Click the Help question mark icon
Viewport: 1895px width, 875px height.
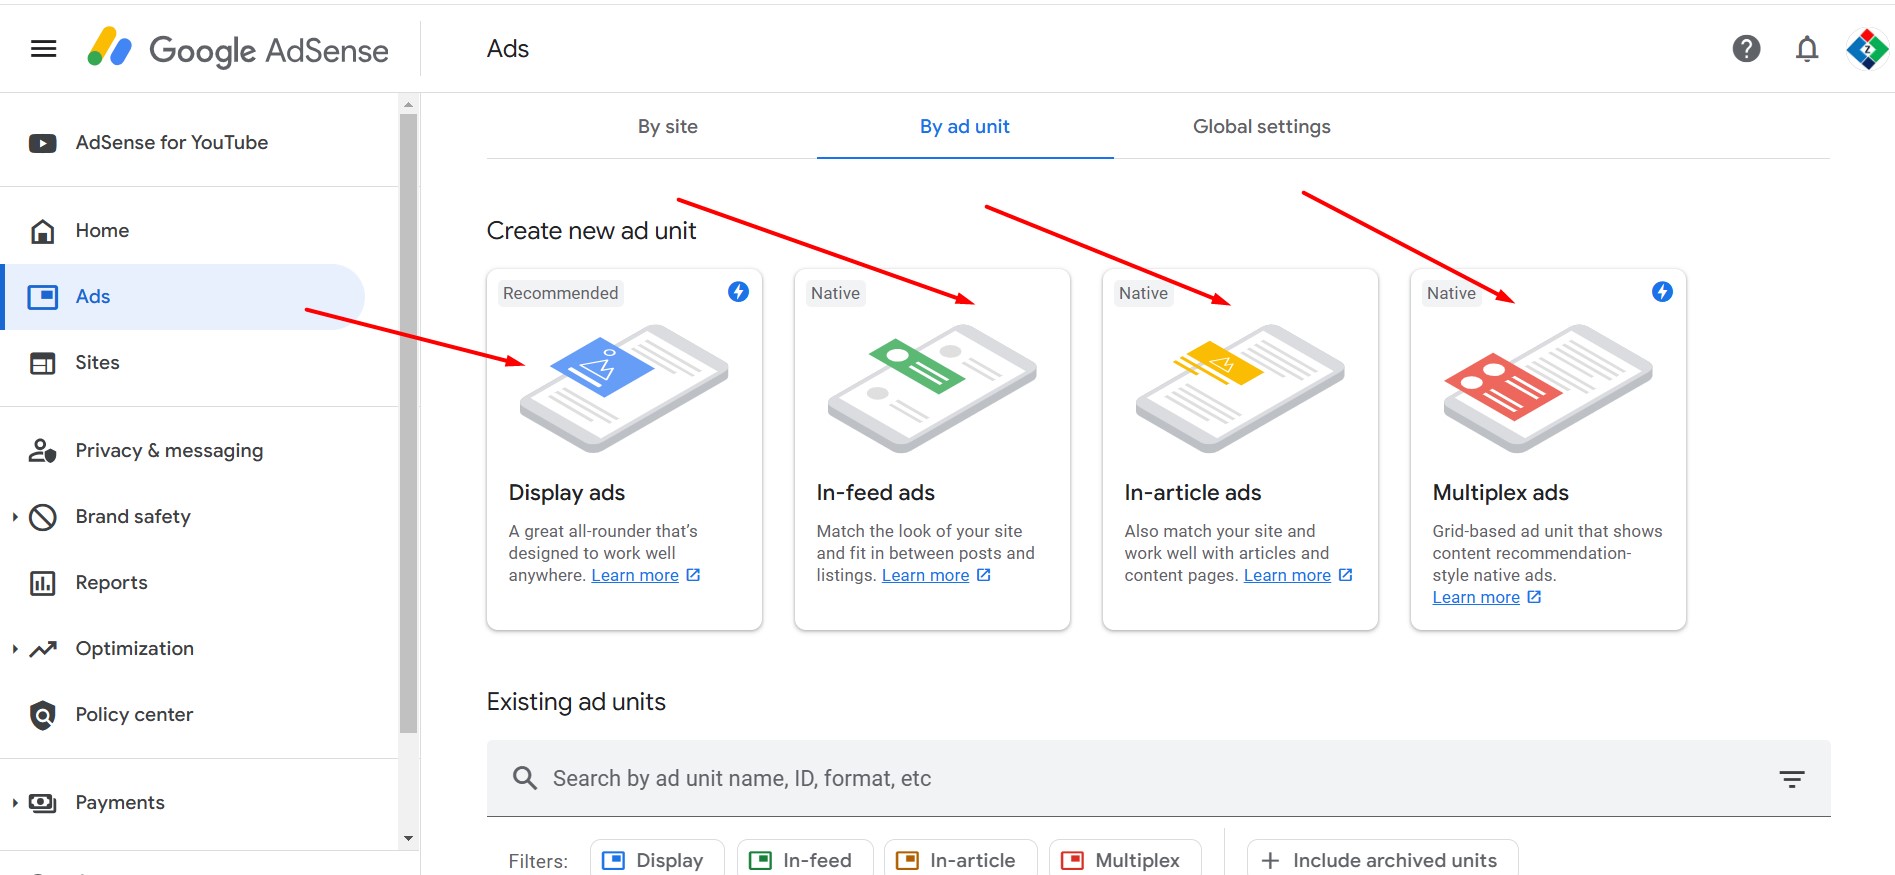(1746, 49)
